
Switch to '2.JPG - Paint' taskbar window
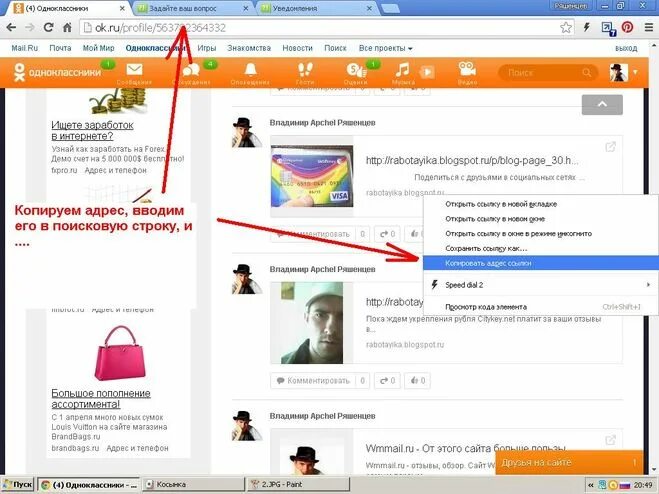tap(299, 485)
